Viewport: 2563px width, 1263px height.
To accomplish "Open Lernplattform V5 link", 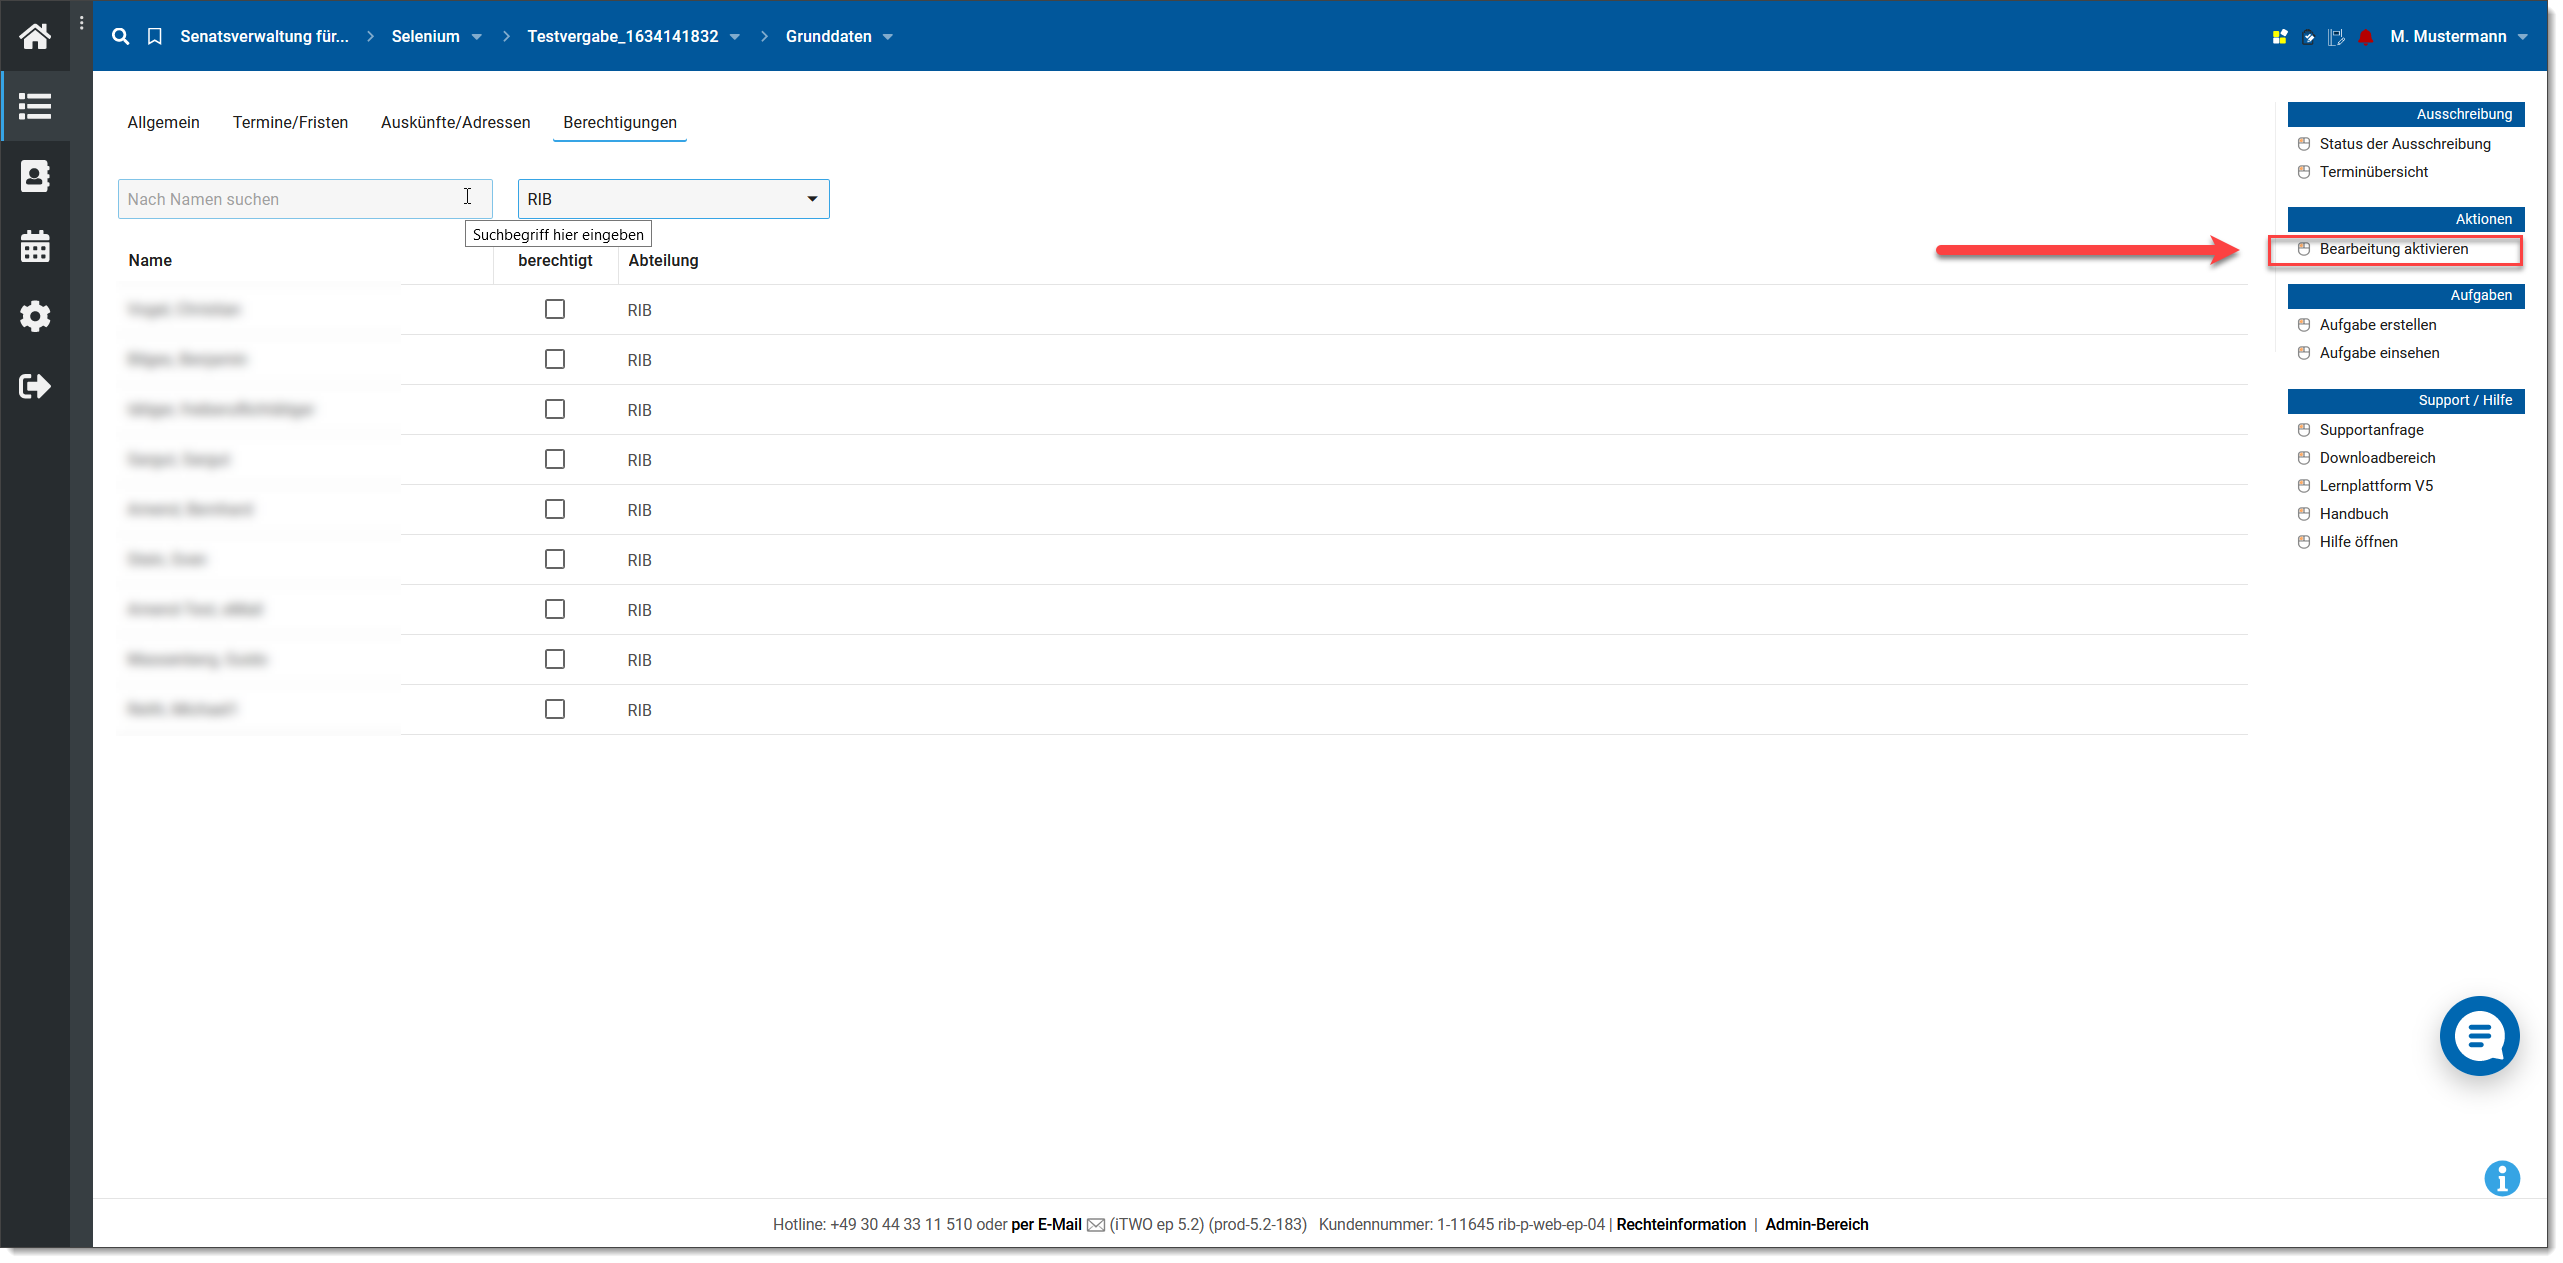I will 2376,486.
